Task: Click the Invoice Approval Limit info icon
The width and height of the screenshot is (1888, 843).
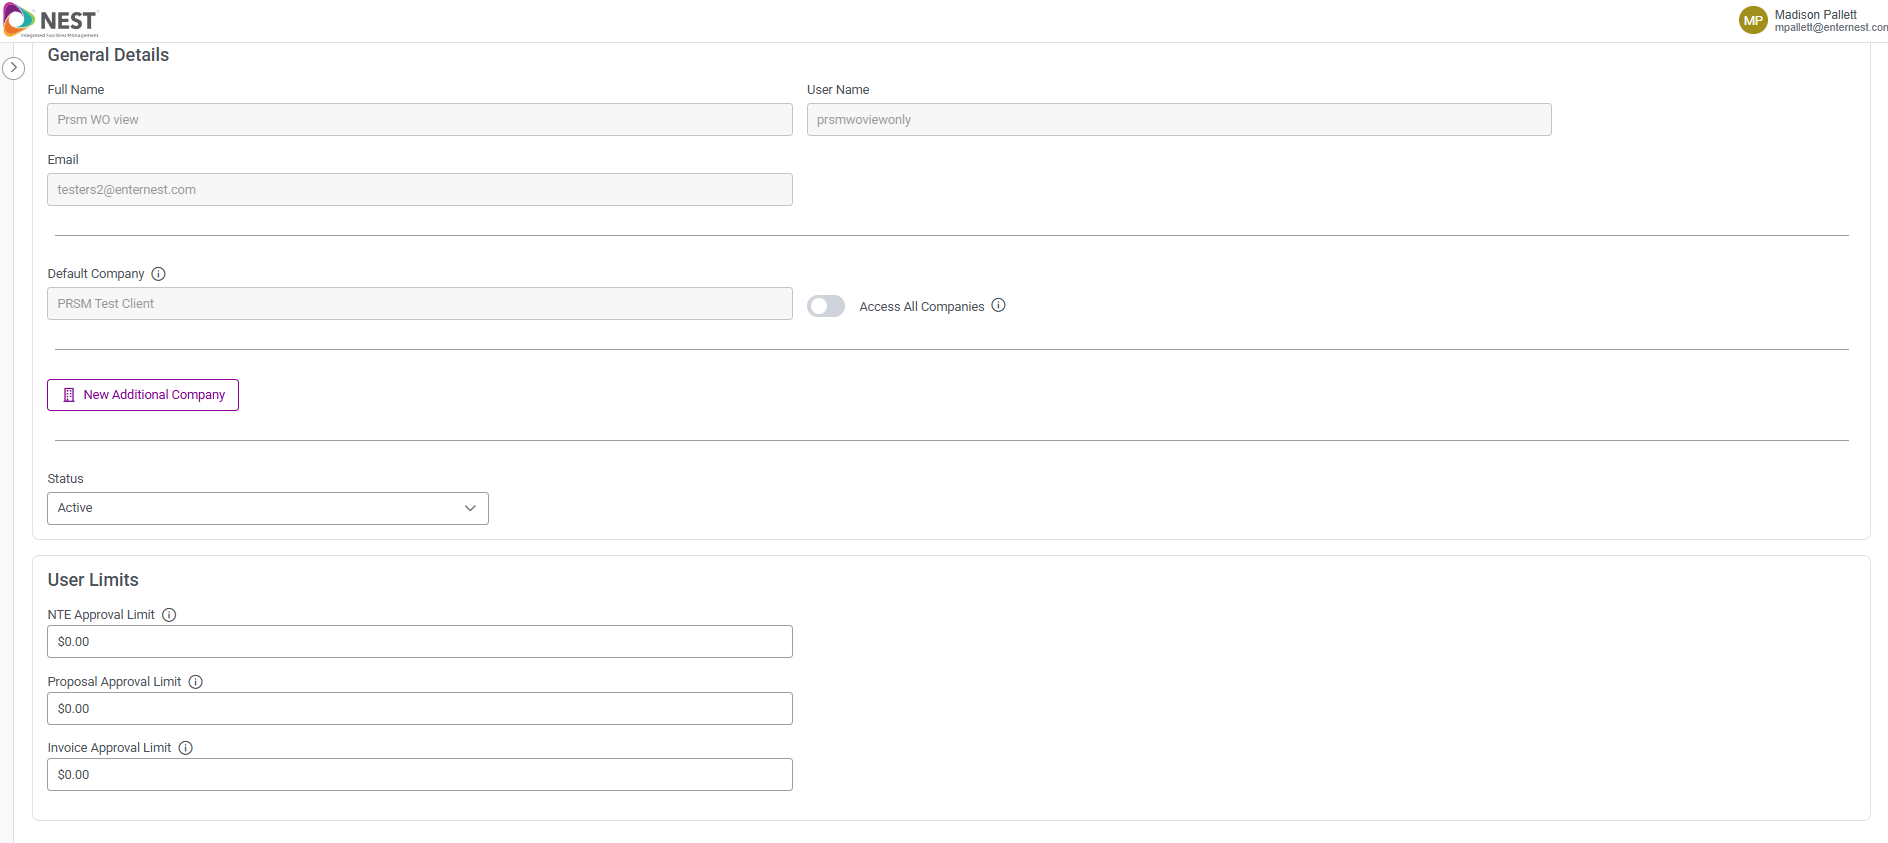Action: click(x=186, y=748)
